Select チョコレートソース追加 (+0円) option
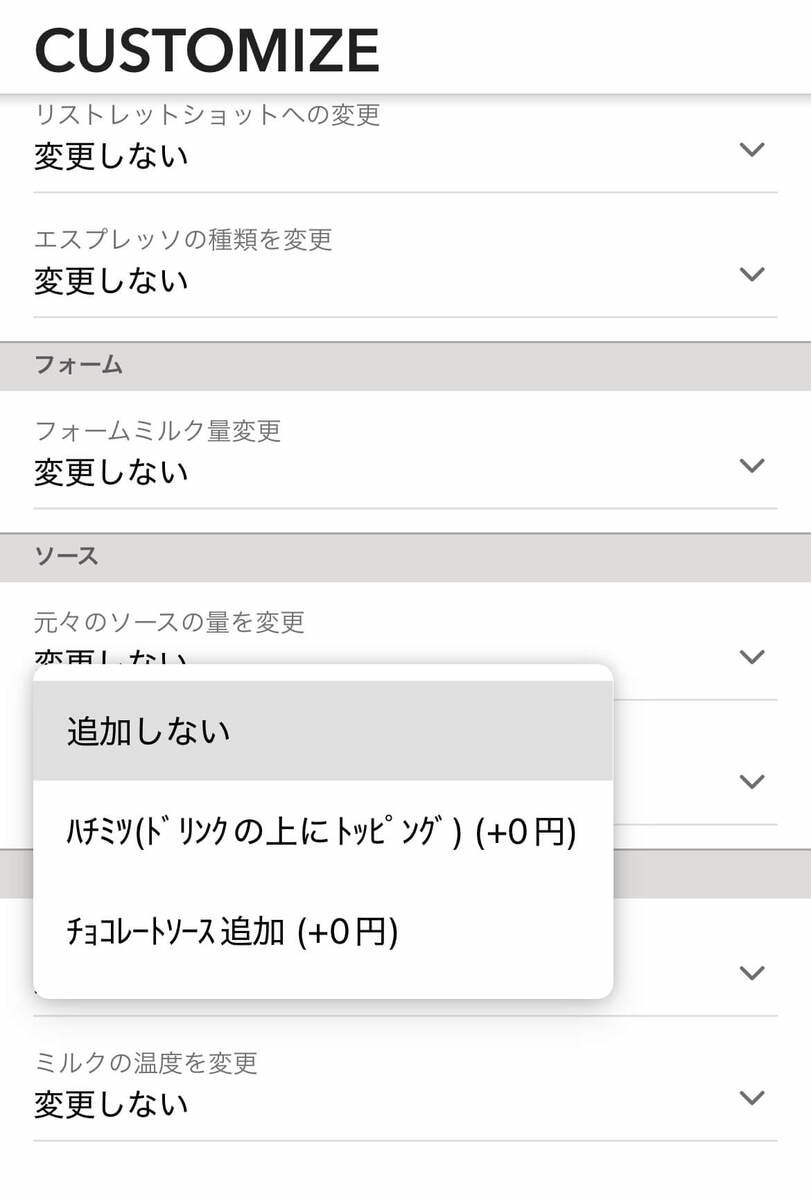The width and height of the screenshot is (811, 1200). 232,932
